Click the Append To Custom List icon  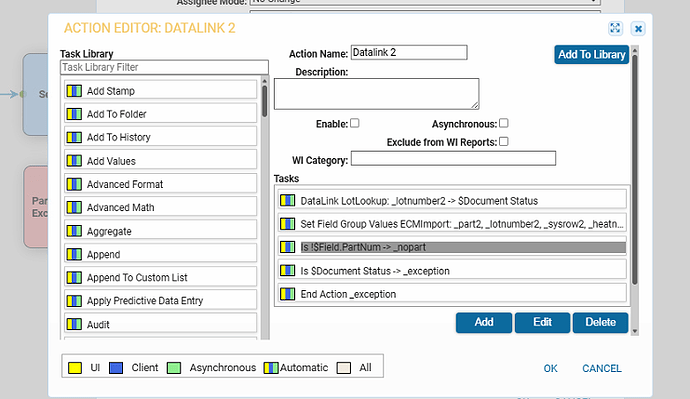point(74,278)
